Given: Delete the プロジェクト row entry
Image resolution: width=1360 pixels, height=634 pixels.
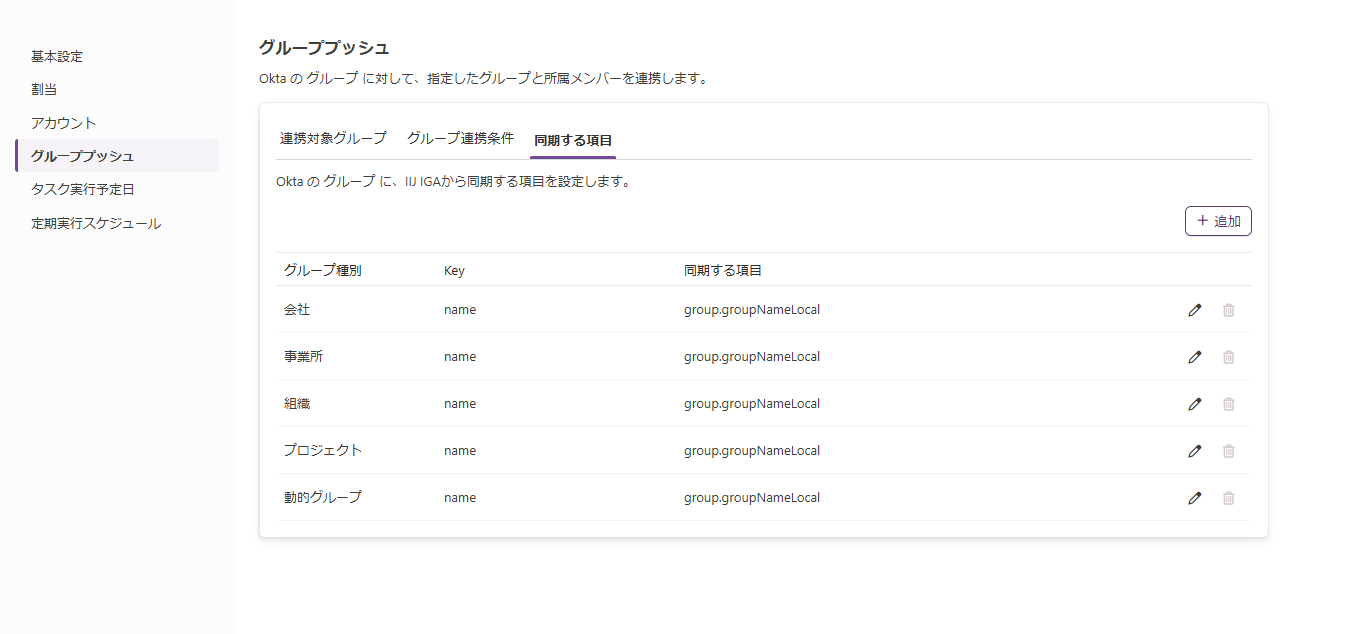Looking at the screenshot, I should [1228, 451].
